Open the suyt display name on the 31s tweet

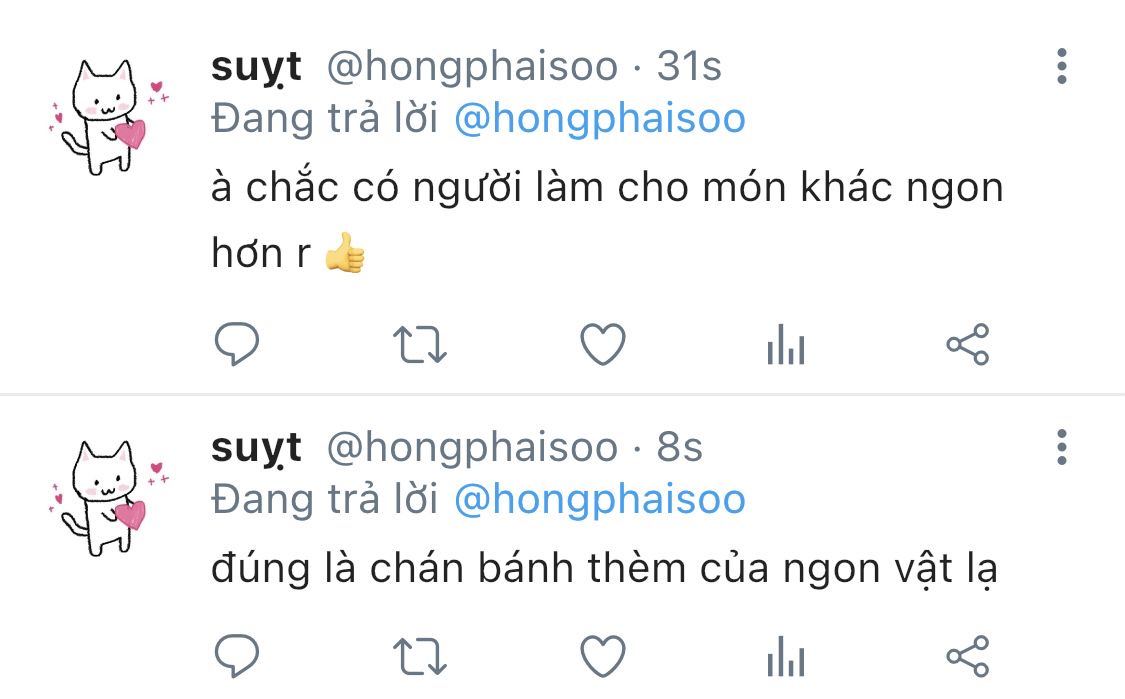pos(256,67)
